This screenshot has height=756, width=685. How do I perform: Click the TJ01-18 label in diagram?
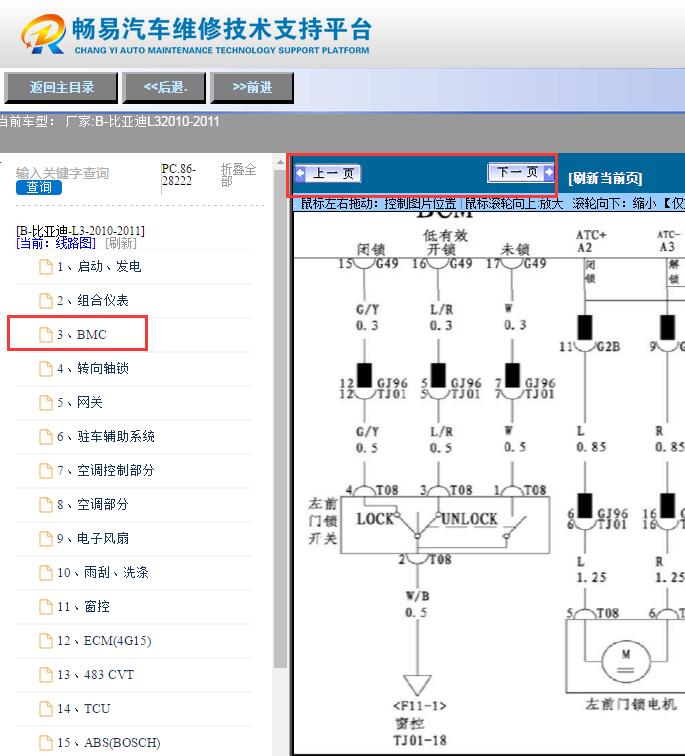[x=419, y=740]
